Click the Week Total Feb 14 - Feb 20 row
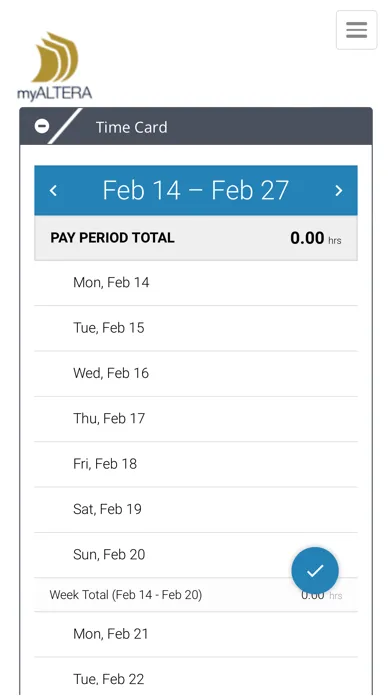 196,595
